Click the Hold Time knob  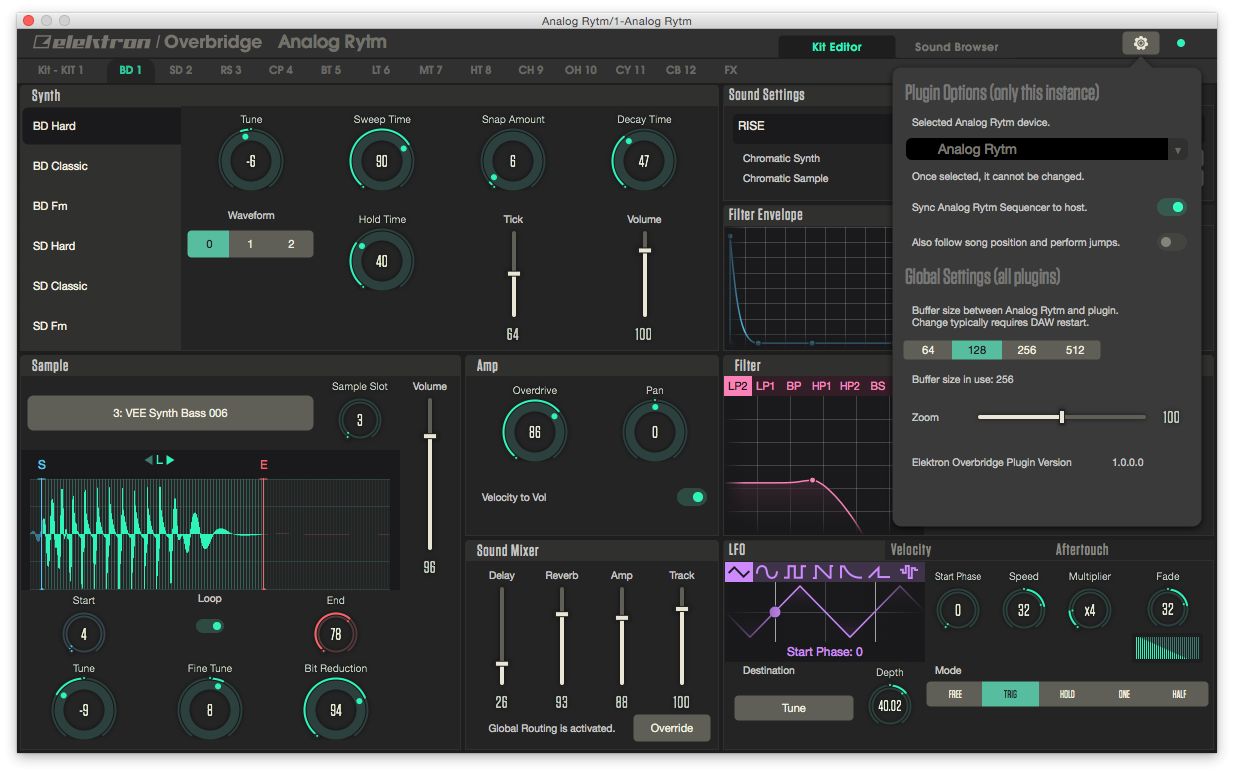pos(381,261)
